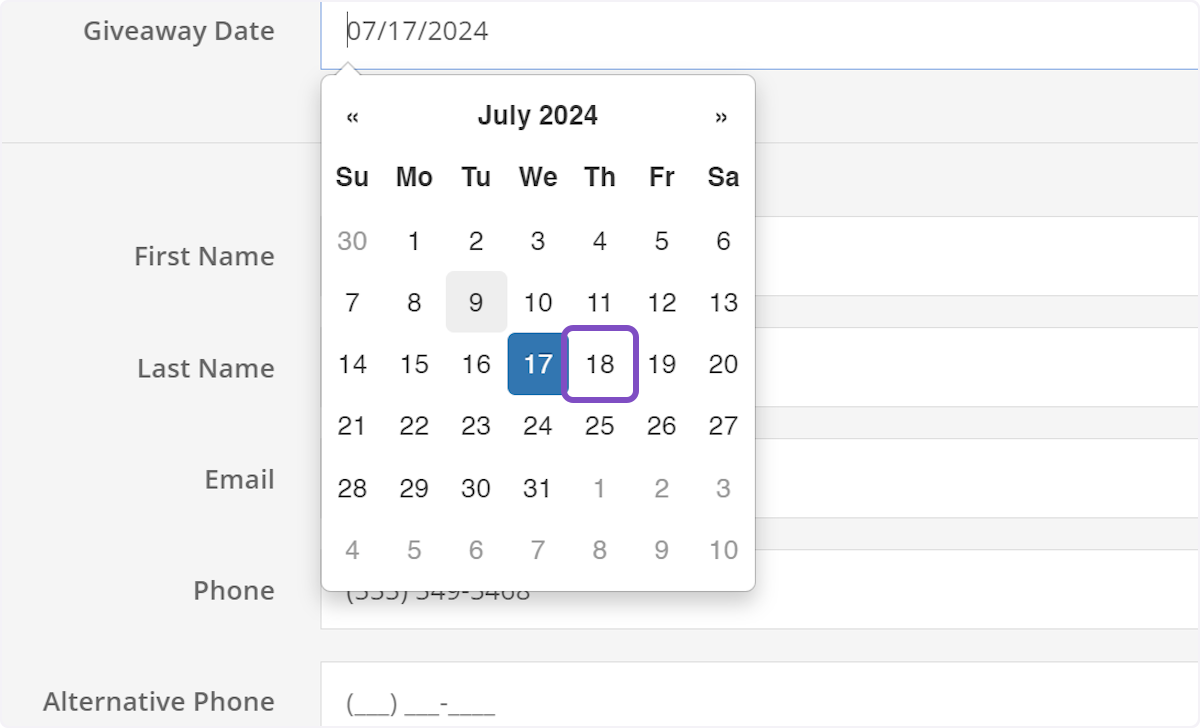Click the Th weekday column header
1200x728 pixels.
tap(599, 177)
